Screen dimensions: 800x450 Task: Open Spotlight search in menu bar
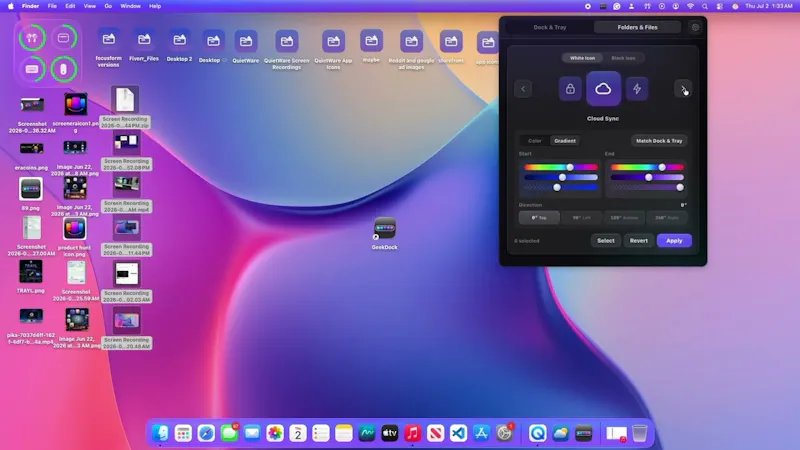click(x=705, y=6)
